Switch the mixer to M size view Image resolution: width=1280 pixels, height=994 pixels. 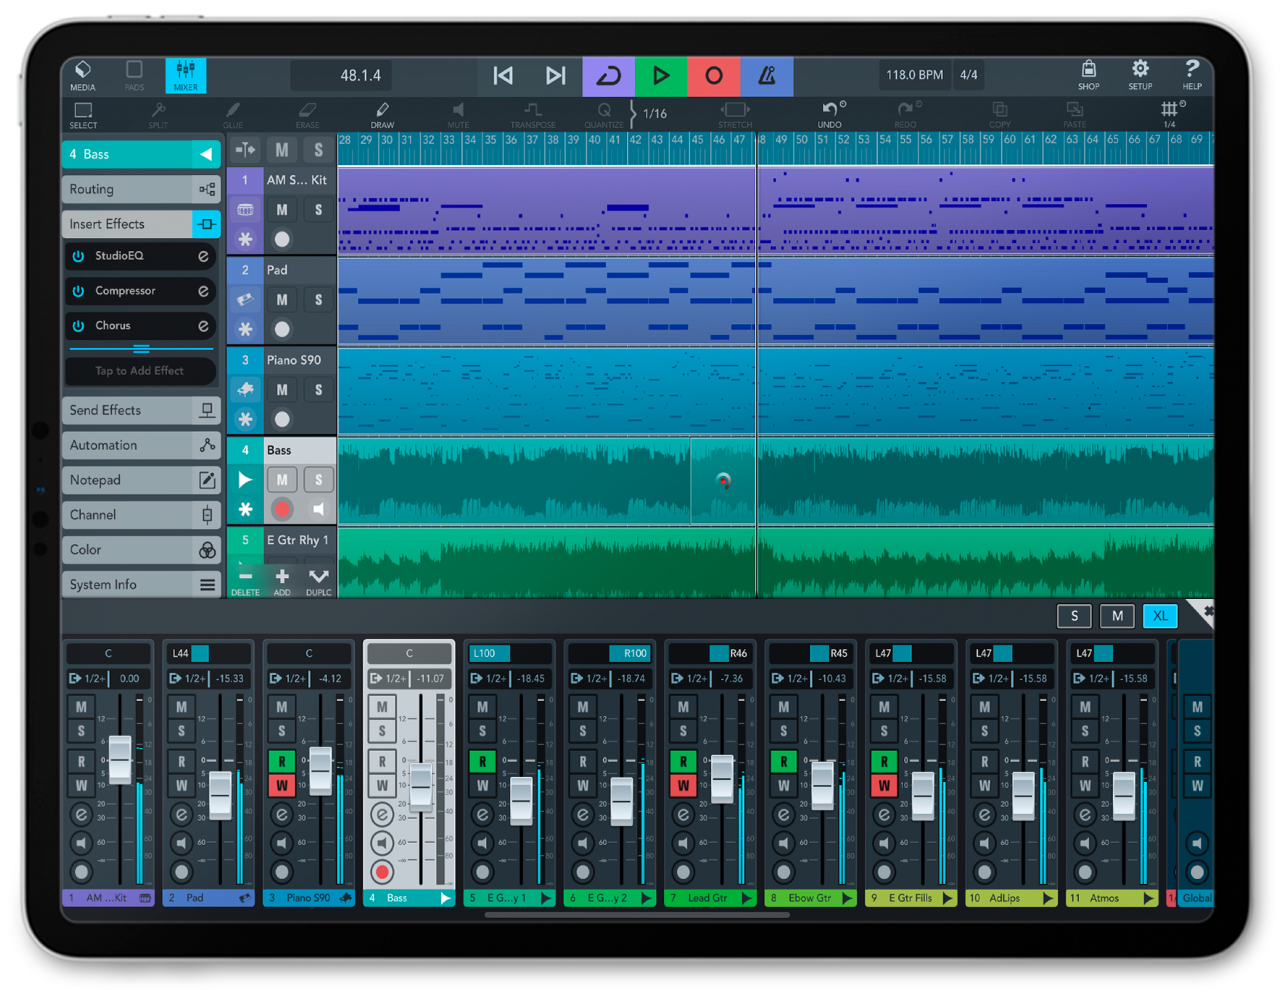pyautogui.click(x=1117, y=616)
